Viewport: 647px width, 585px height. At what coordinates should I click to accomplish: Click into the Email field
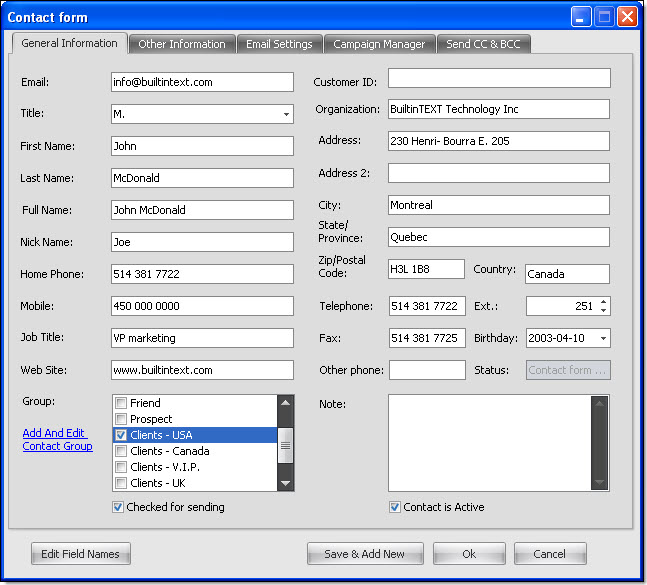coord(202,82)
